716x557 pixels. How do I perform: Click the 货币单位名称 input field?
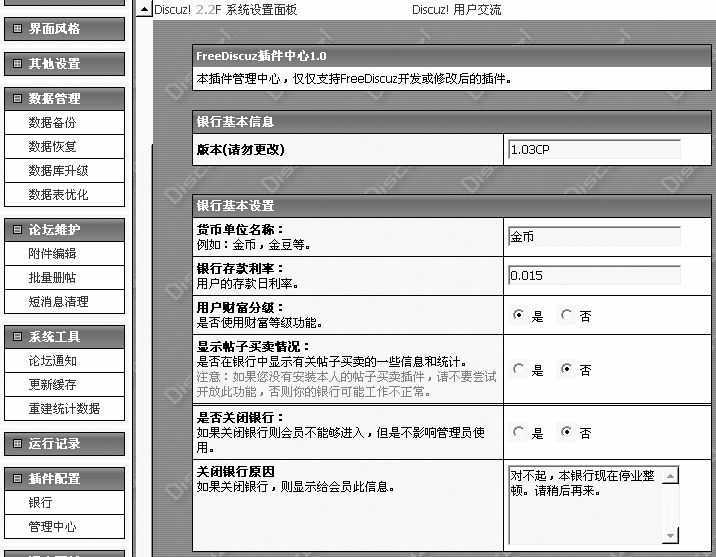click(x=594, y=237)
